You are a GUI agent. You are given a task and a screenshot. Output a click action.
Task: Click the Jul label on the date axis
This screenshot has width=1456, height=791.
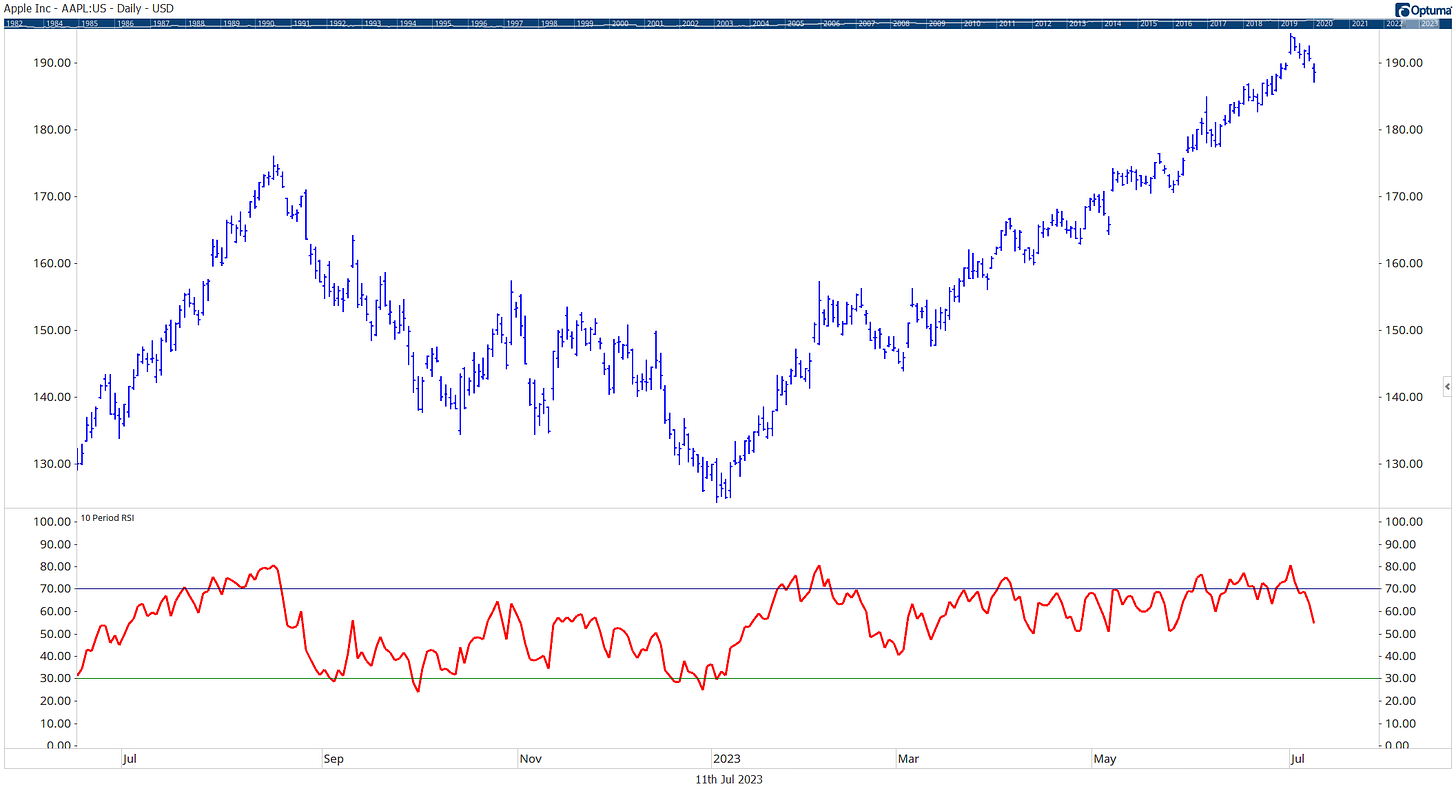[130, 759]
